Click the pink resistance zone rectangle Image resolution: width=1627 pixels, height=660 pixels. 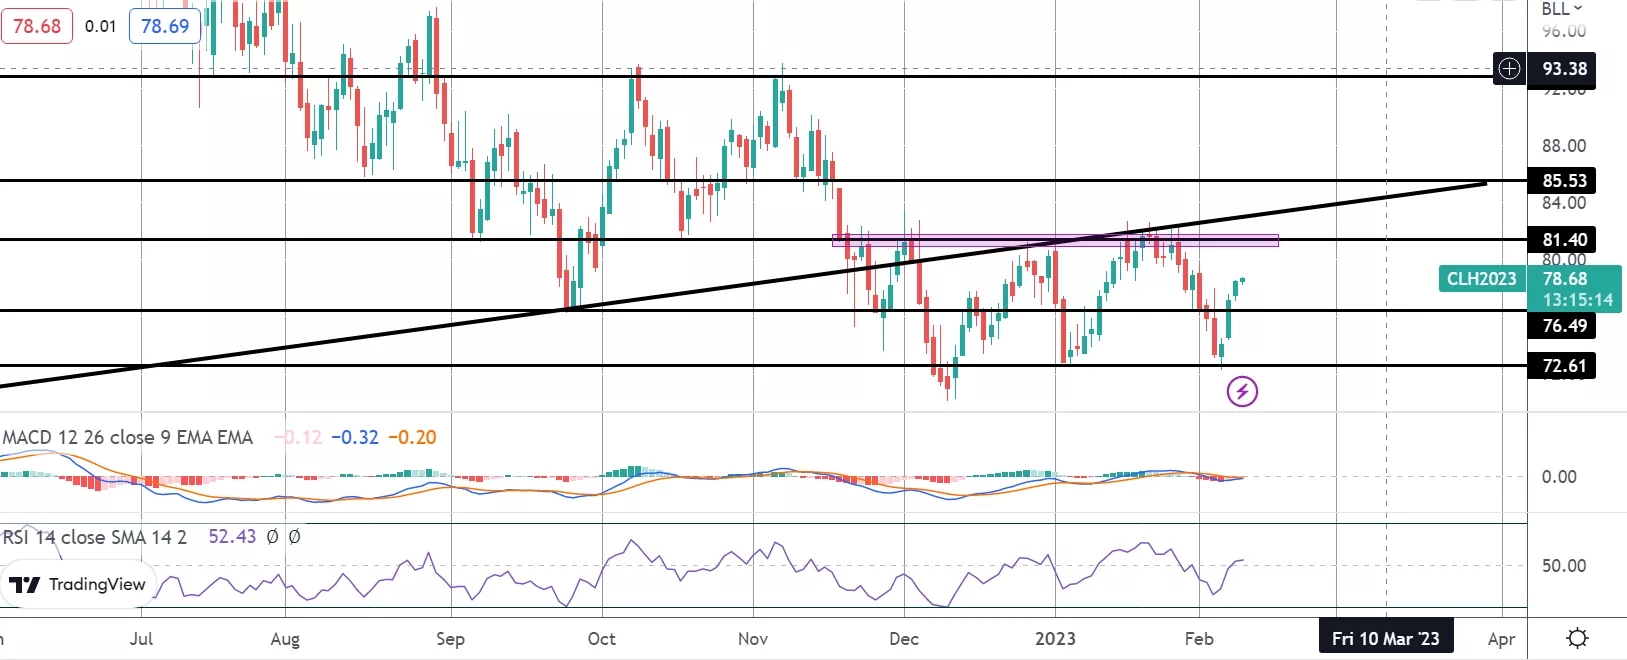[1055, 240]
